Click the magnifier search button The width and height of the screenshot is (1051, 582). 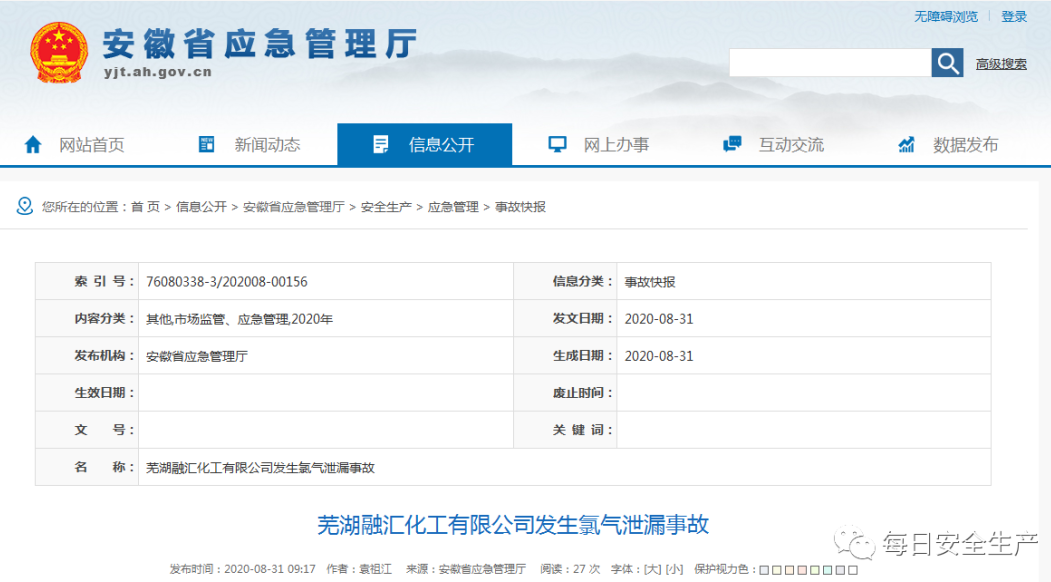click(x=947, y=63)
